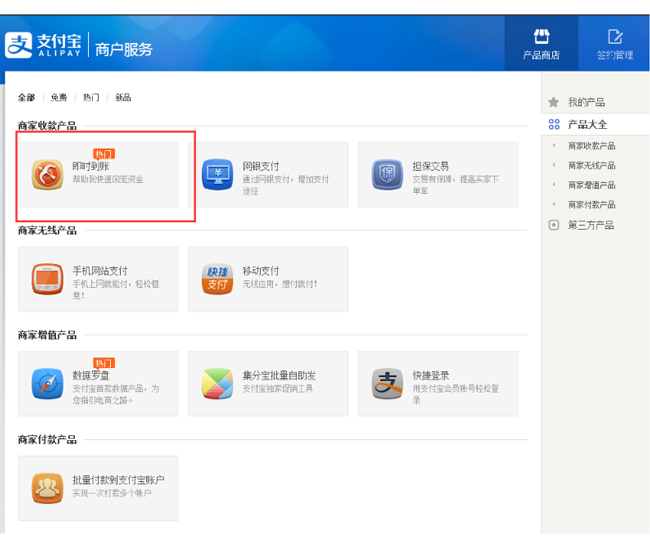Viewport: 650px width, 547px height.
Task: Click the arrow beside sidebar 商家收款产品
Action: [554, 145]
